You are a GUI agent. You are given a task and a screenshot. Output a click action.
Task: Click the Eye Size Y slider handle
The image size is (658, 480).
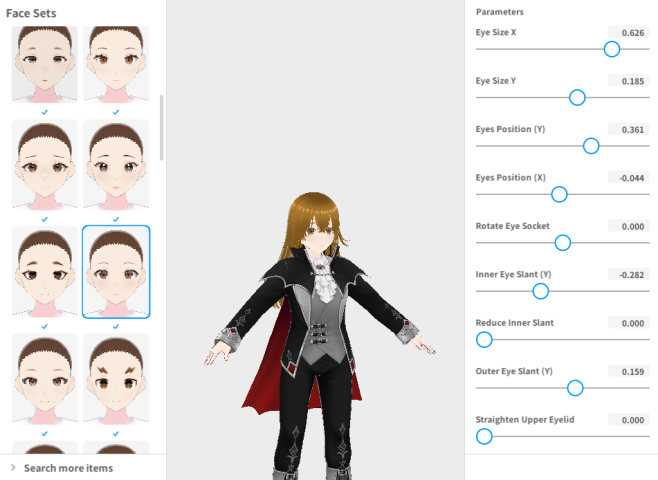click(x=576, y=97)
